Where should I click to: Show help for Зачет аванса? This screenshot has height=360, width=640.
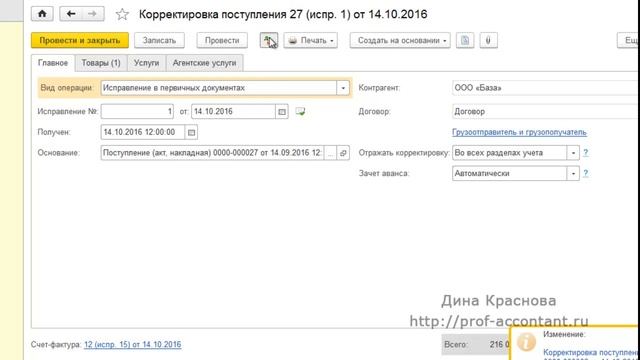(x=586, y=173)
